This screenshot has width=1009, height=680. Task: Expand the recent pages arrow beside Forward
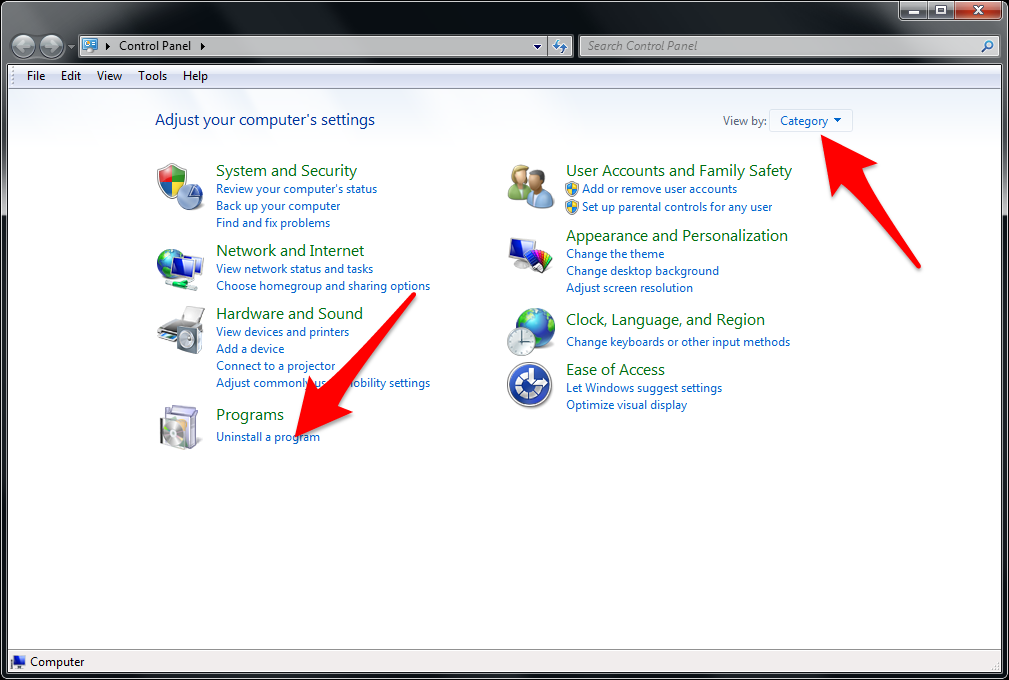click(x=71, y=47)
